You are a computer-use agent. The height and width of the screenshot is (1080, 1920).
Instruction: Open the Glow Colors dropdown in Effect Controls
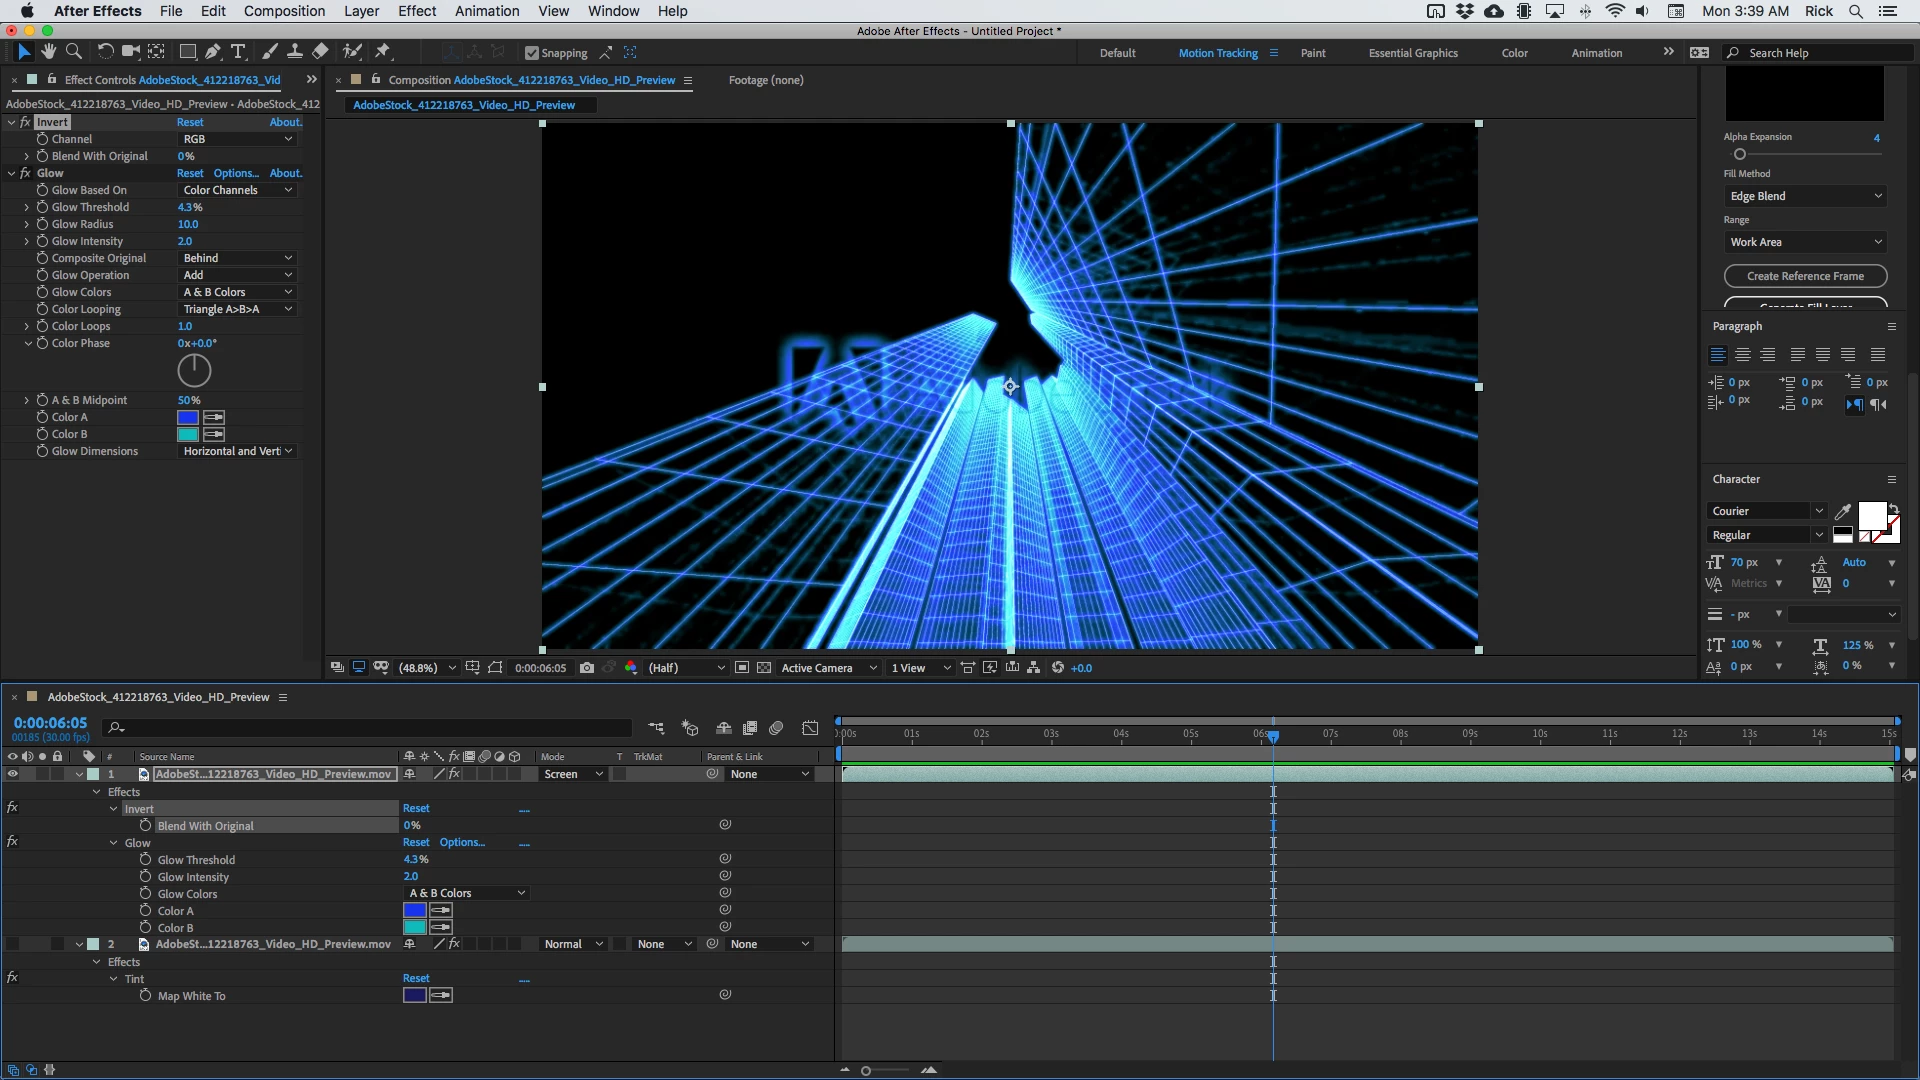click(x=237, y=292)
